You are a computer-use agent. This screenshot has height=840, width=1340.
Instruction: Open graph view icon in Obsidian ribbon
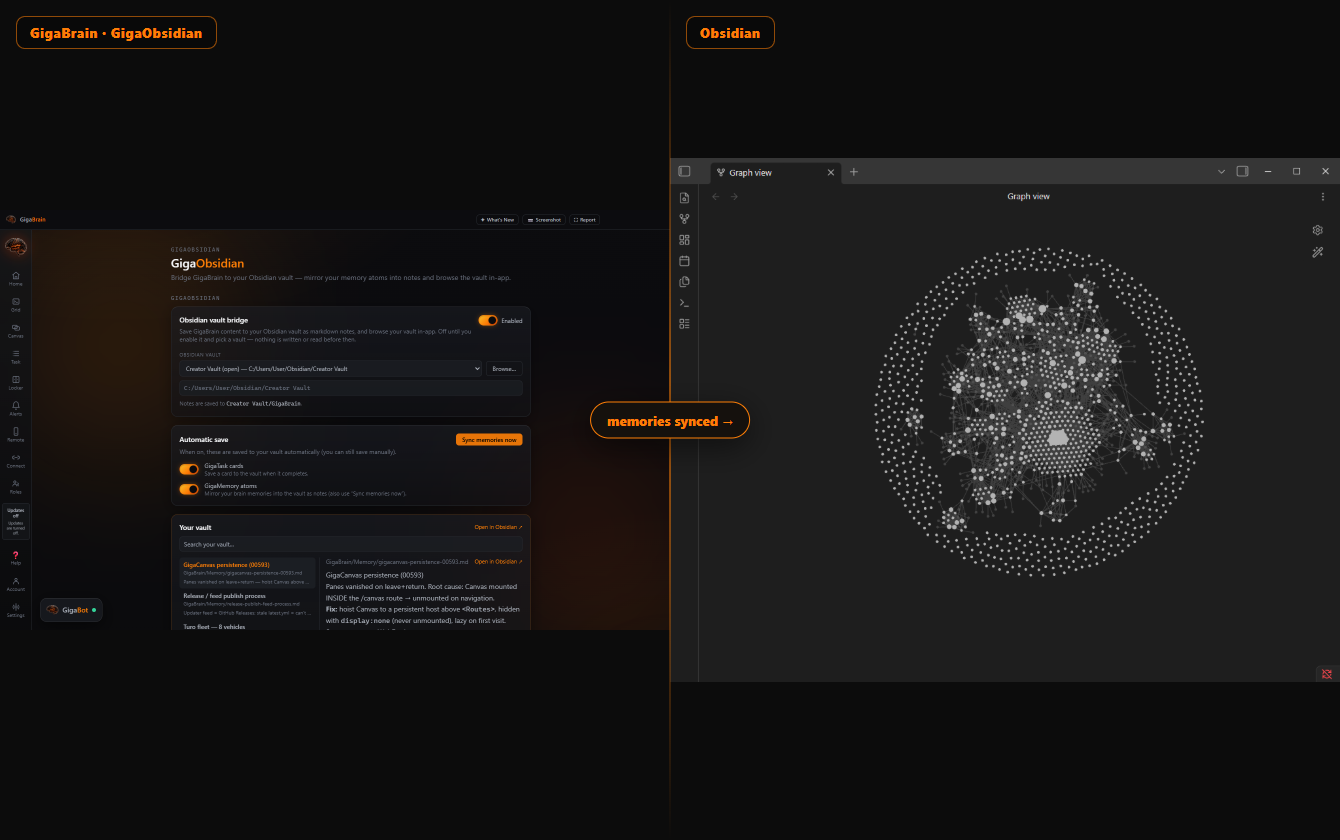pos(684,219)
